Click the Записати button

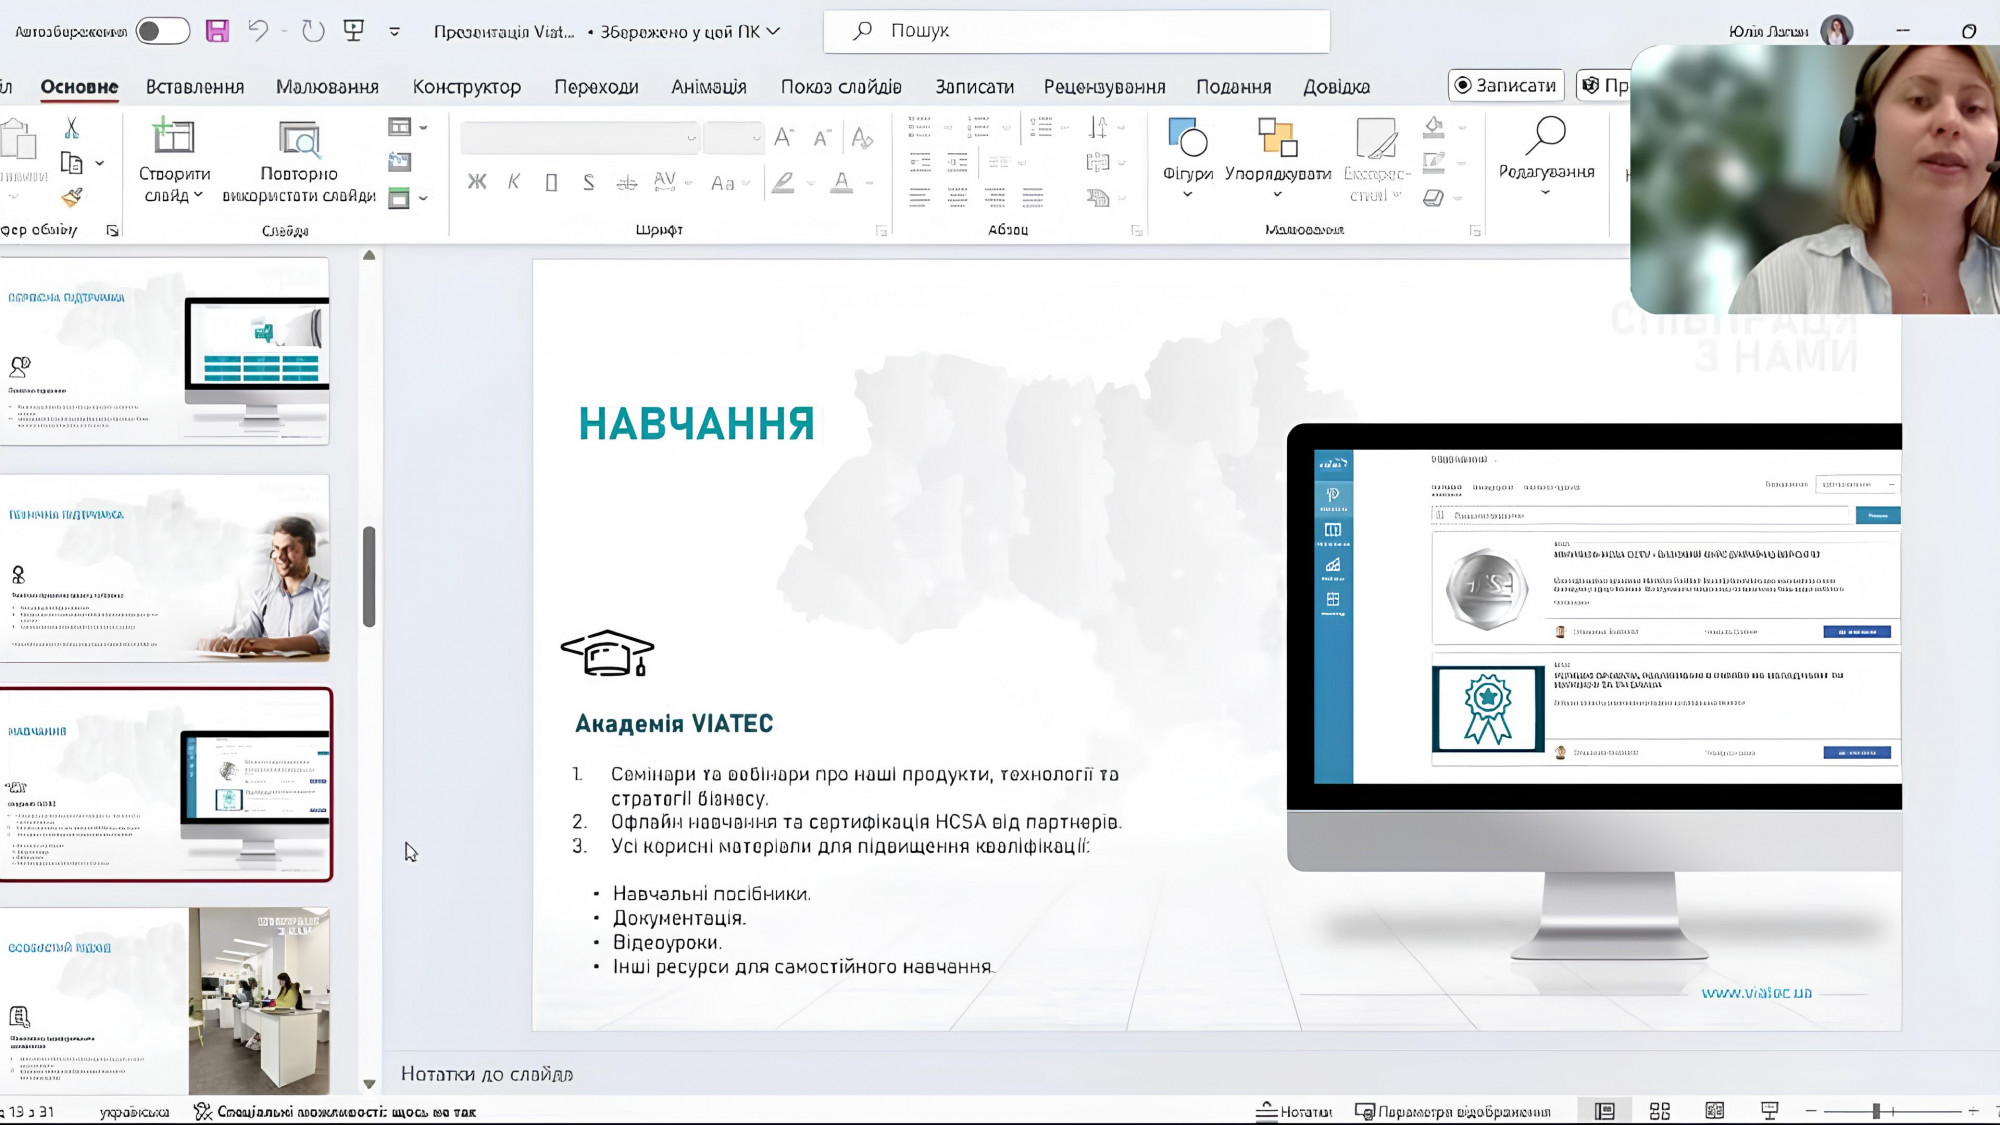pyautogui.click(x=1506, y=86)
